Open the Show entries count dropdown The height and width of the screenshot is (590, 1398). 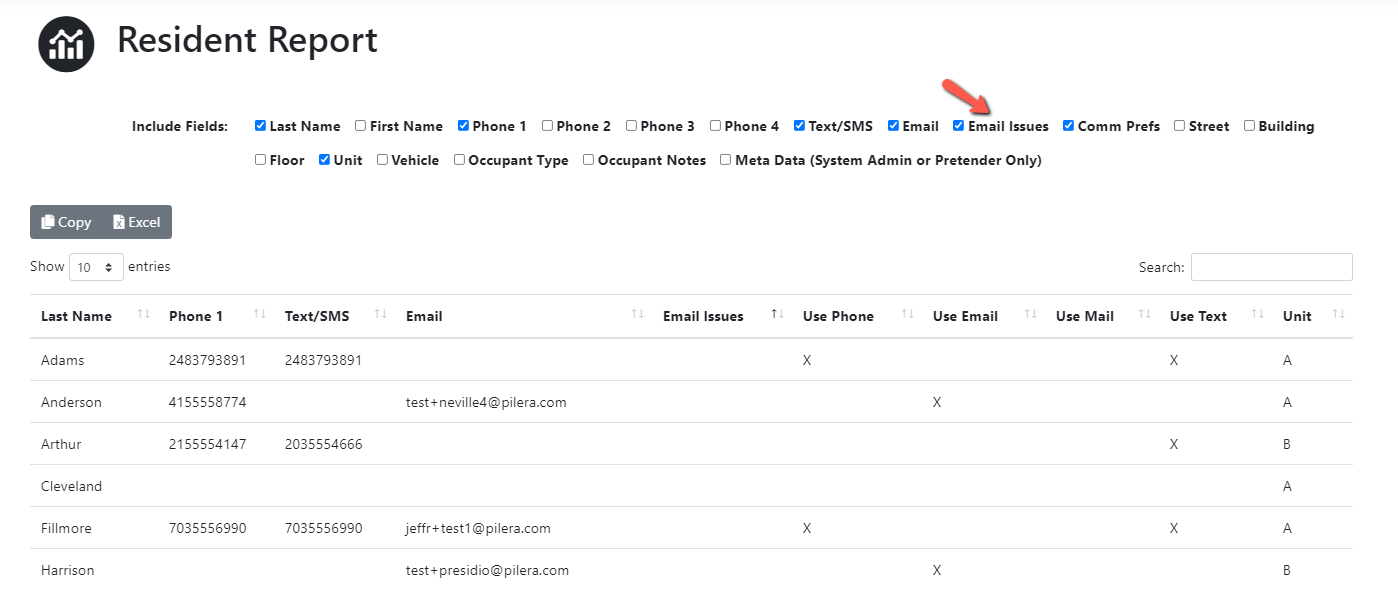coord(96,267)
